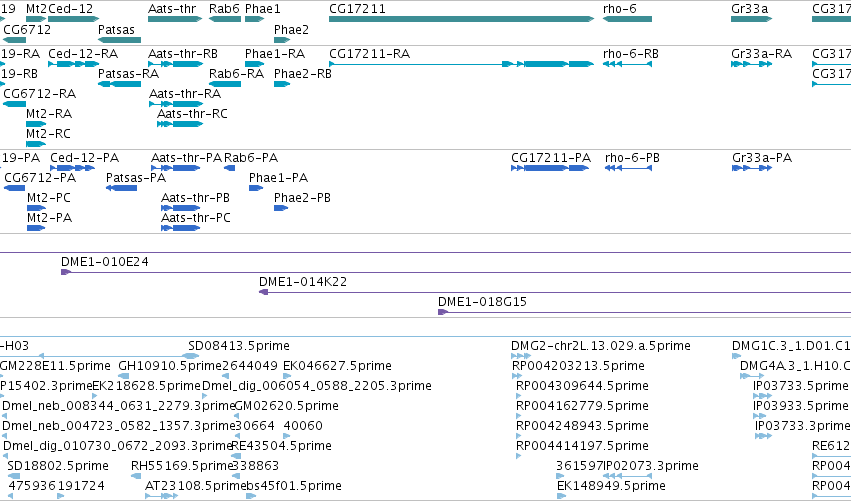Click the Mt2-RC transcript
This screenshot has height=501, width=851.
[36, 144]
